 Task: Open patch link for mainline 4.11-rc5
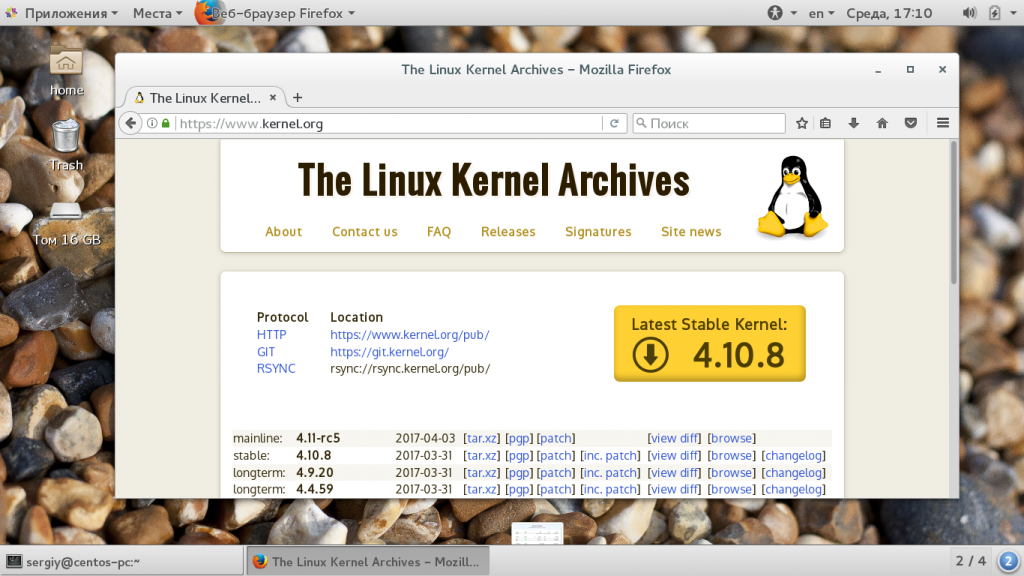[x=556, y=438]
